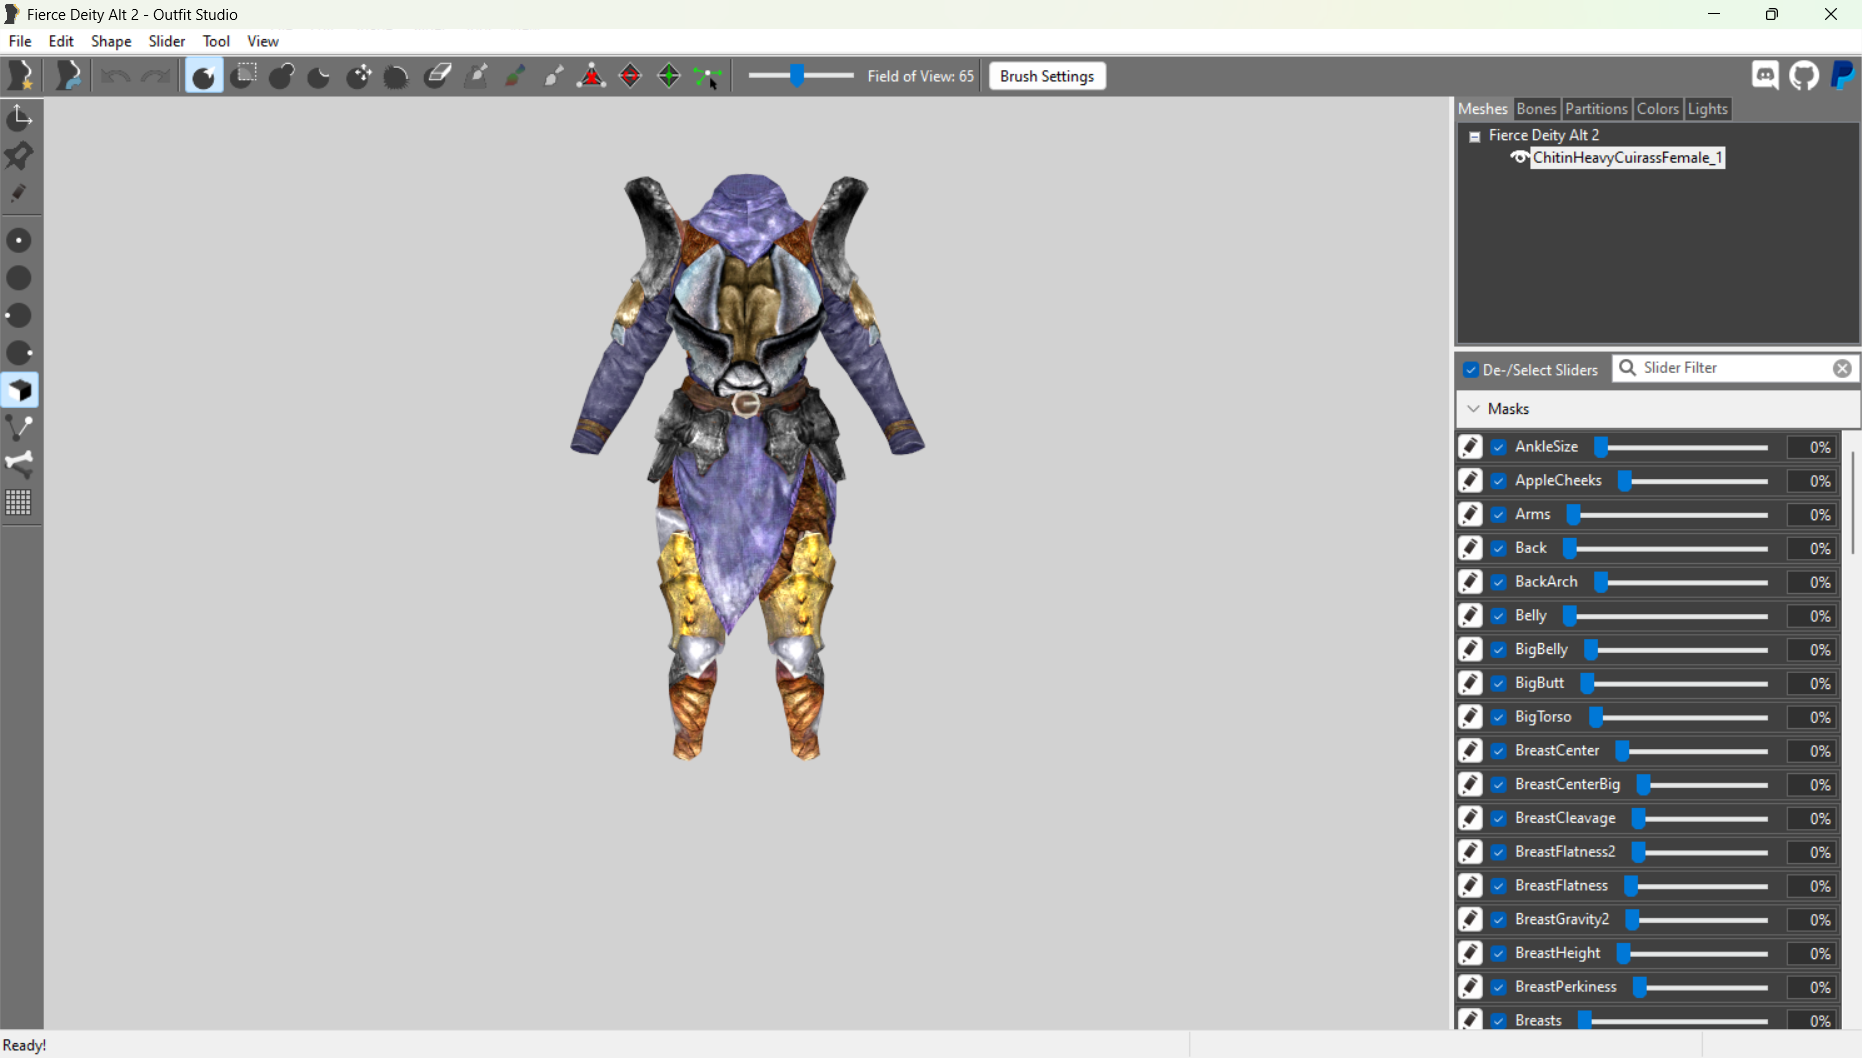Screen dimensions: 1862x1058
Task: Open the Slider menu
Action: pos(167,41)
